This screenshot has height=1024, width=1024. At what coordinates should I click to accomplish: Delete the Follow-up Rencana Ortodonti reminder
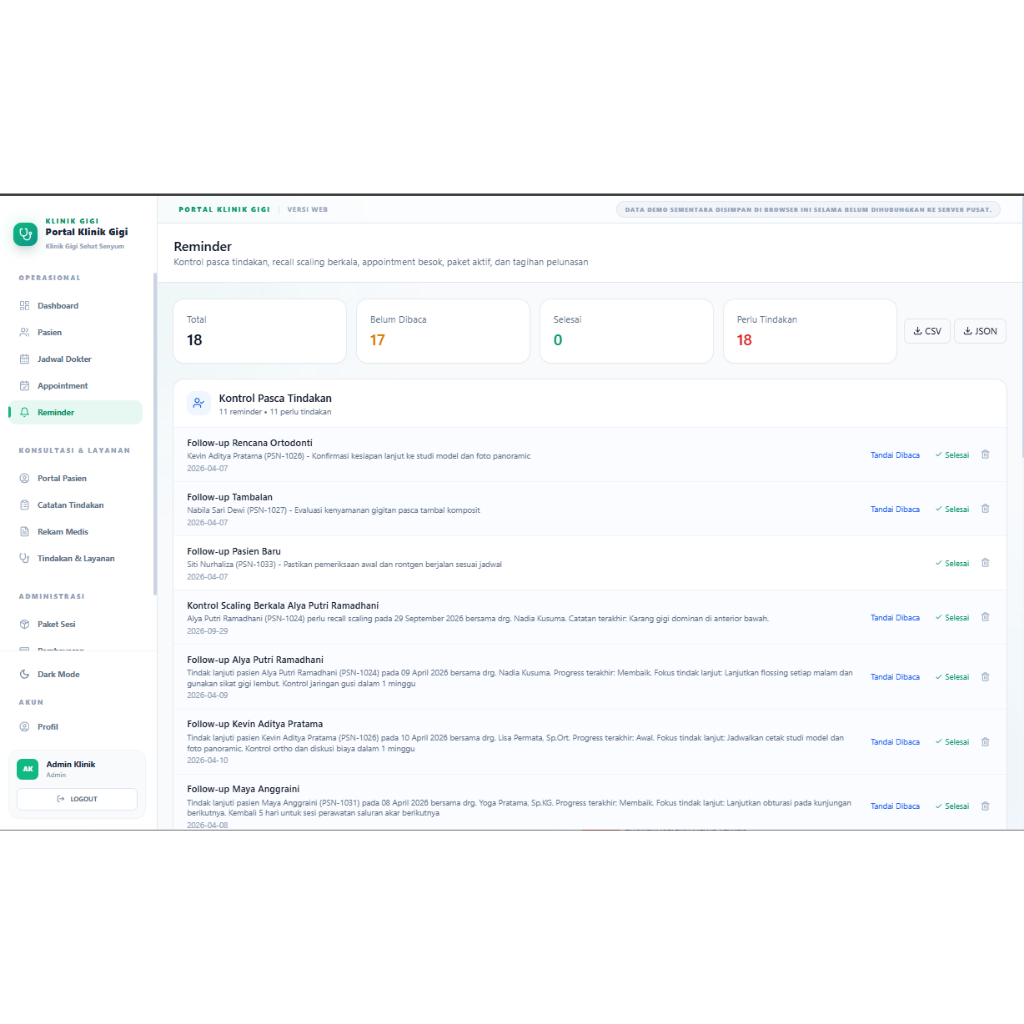click(985, 455)
